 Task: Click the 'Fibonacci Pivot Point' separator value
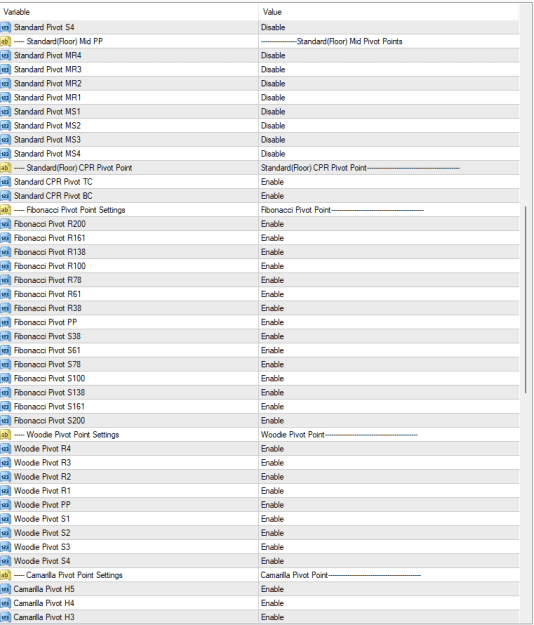click(x=342, y=210)
